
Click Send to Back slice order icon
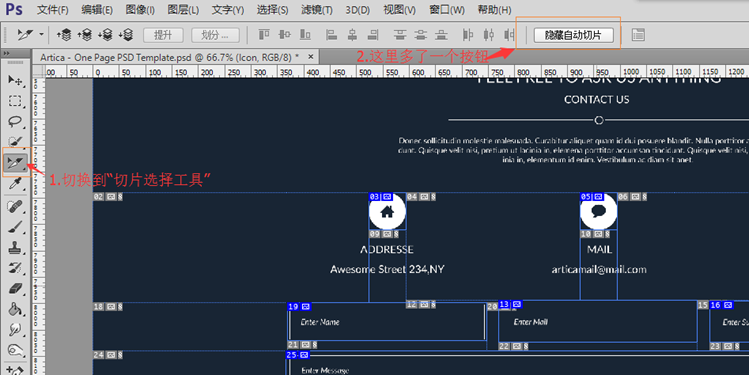click(x=126, y=34)
